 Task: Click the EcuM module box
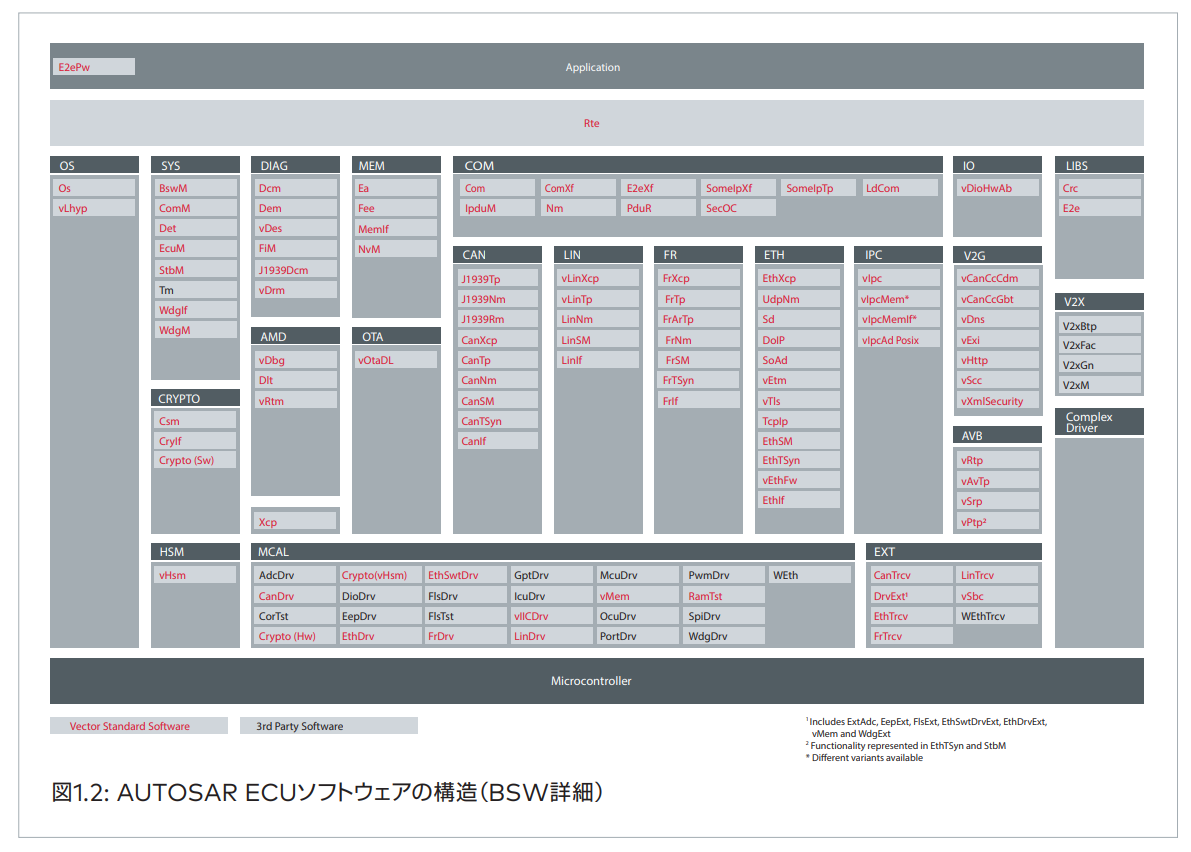[195, 248]
